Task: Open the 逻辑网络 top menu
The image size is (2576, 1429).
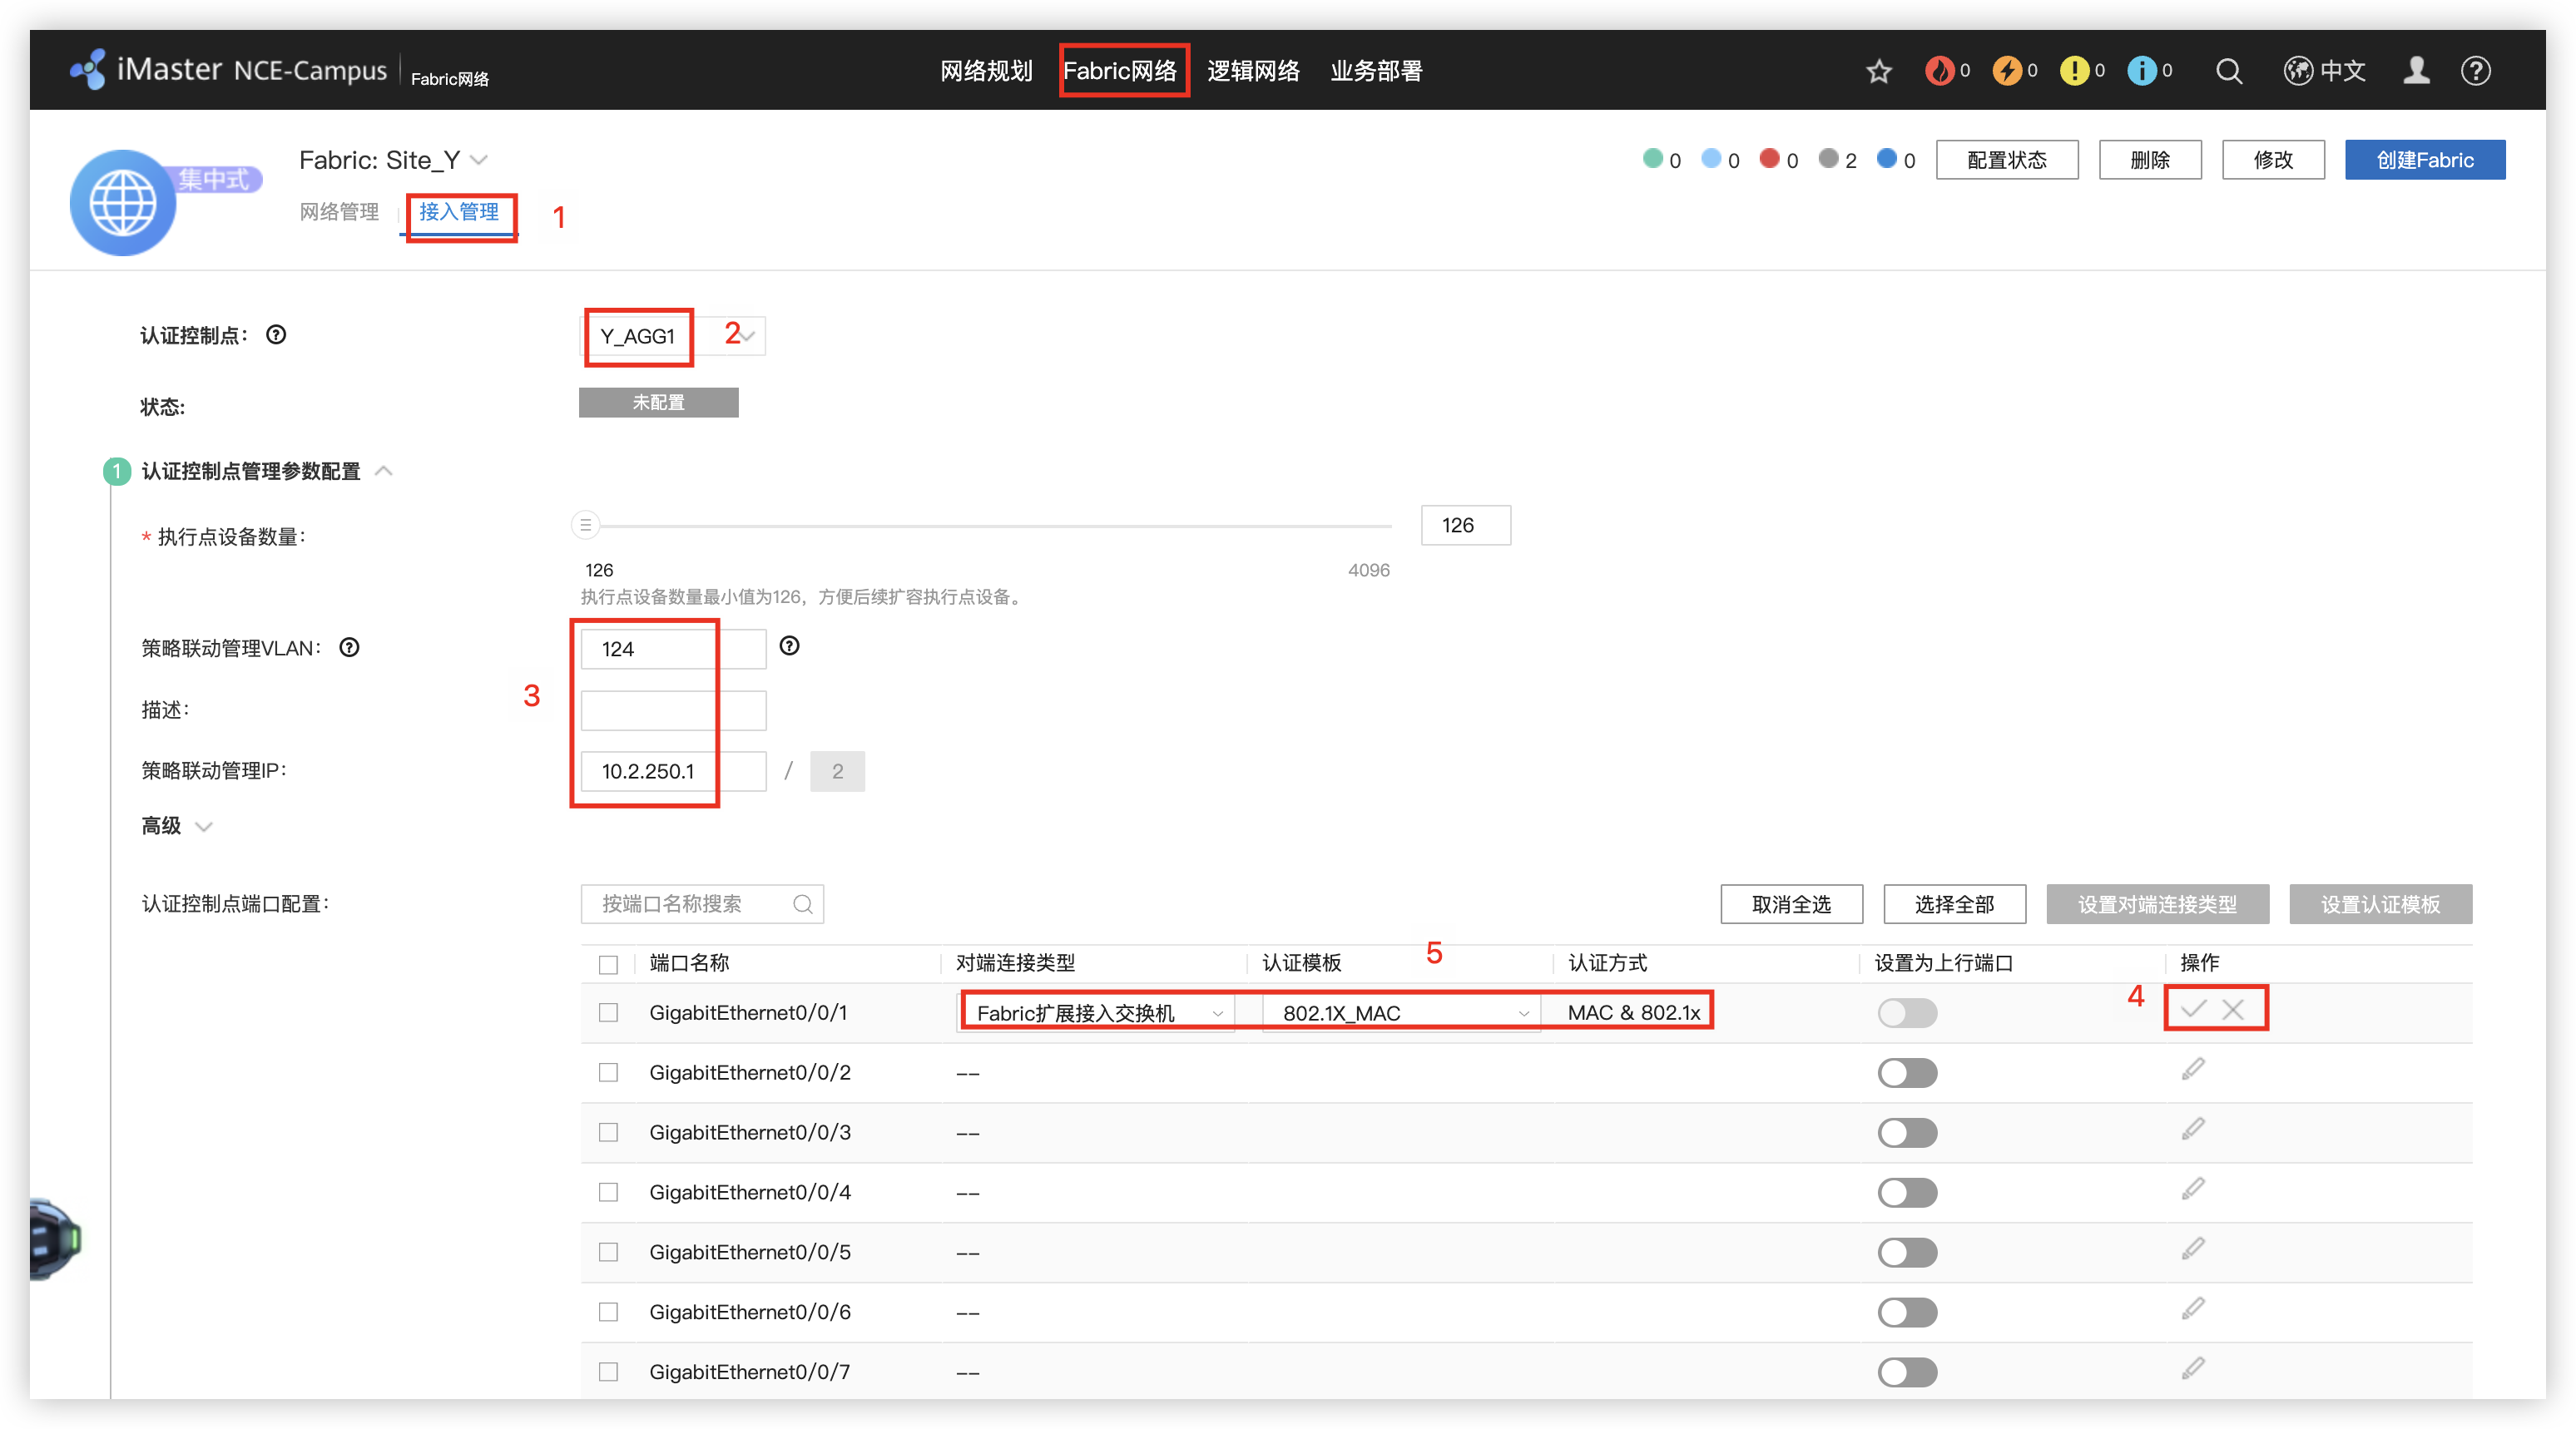Action: pos(1253,71)
